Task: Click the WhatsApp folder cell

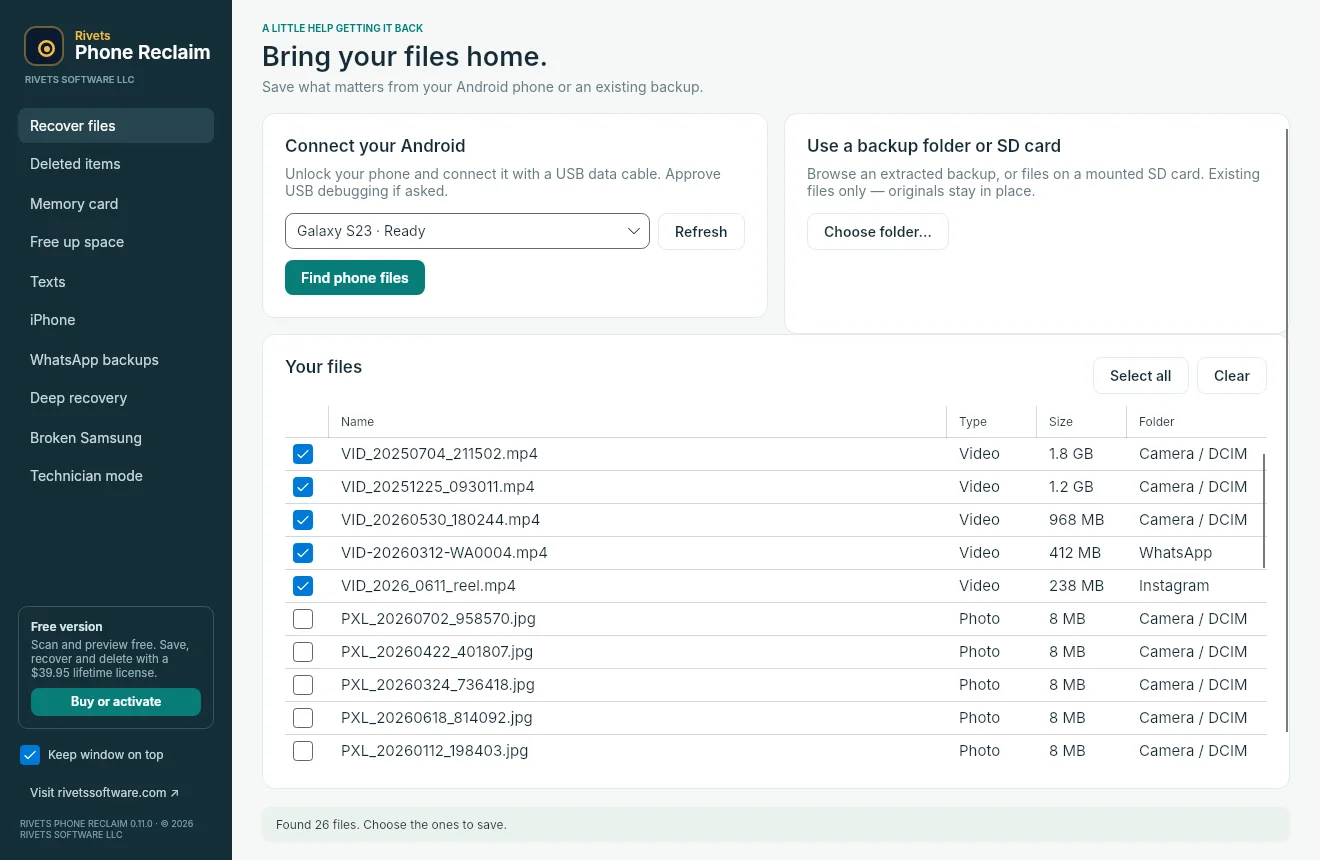Action: (1175, 553)
